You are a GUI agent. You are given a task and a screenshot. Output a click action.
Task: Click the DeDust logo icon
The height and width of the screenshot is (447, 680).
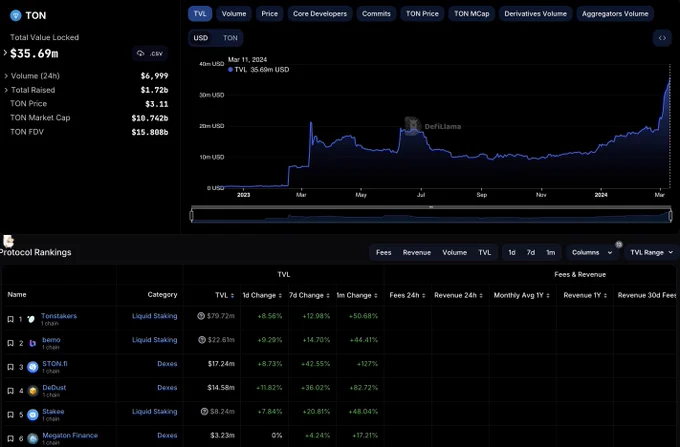coord(33,391)
